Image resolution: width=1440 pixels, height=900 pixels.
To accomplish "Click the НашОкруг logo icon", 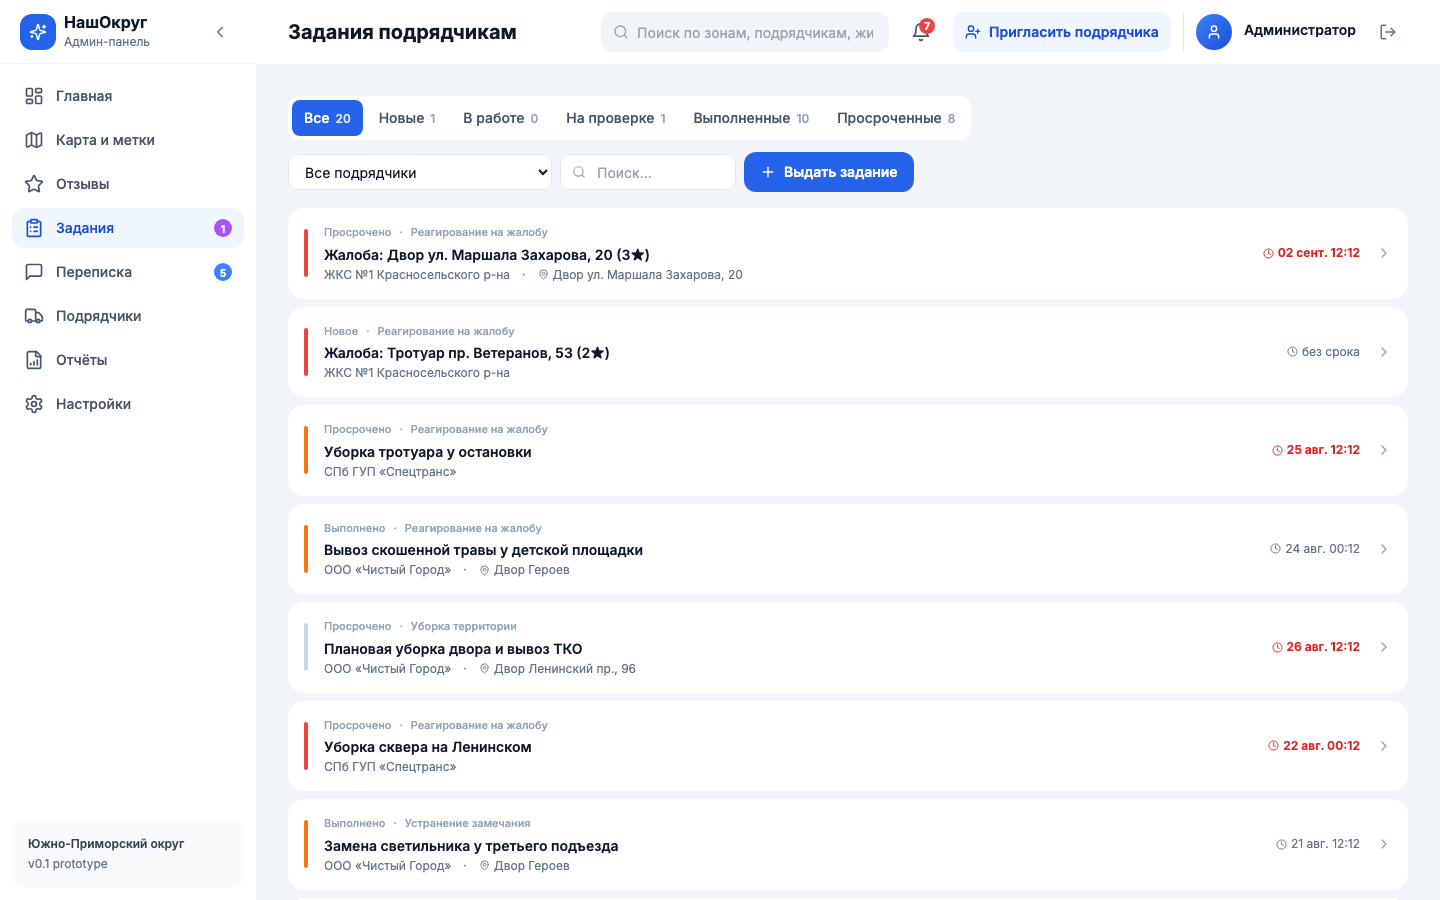I will [38, 32].
